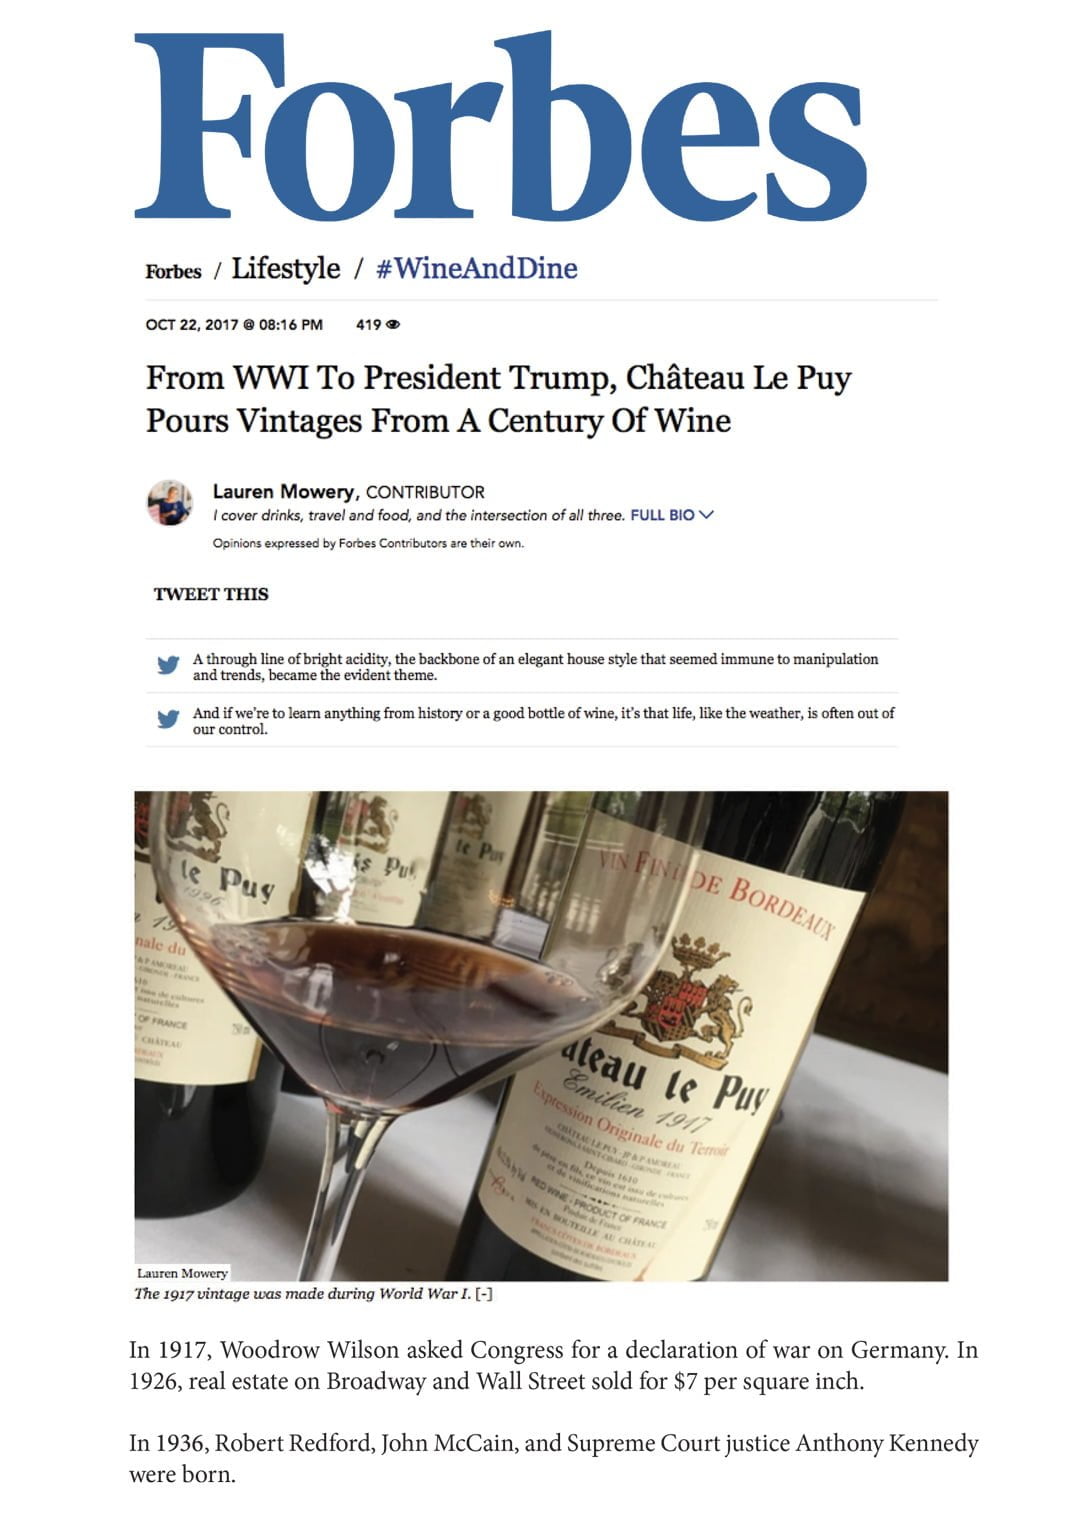Image resolution: width=1080 pixels, height=1528 pixels.
Task: Click the Château Le Puy wine photo
Action: point(541,1036)
